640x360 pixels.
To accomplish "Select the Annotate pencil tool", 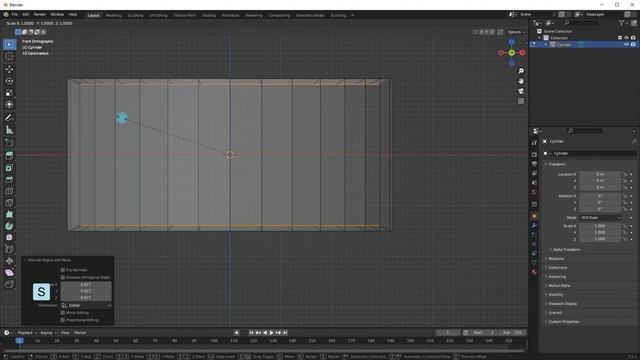I will point(9,118).
